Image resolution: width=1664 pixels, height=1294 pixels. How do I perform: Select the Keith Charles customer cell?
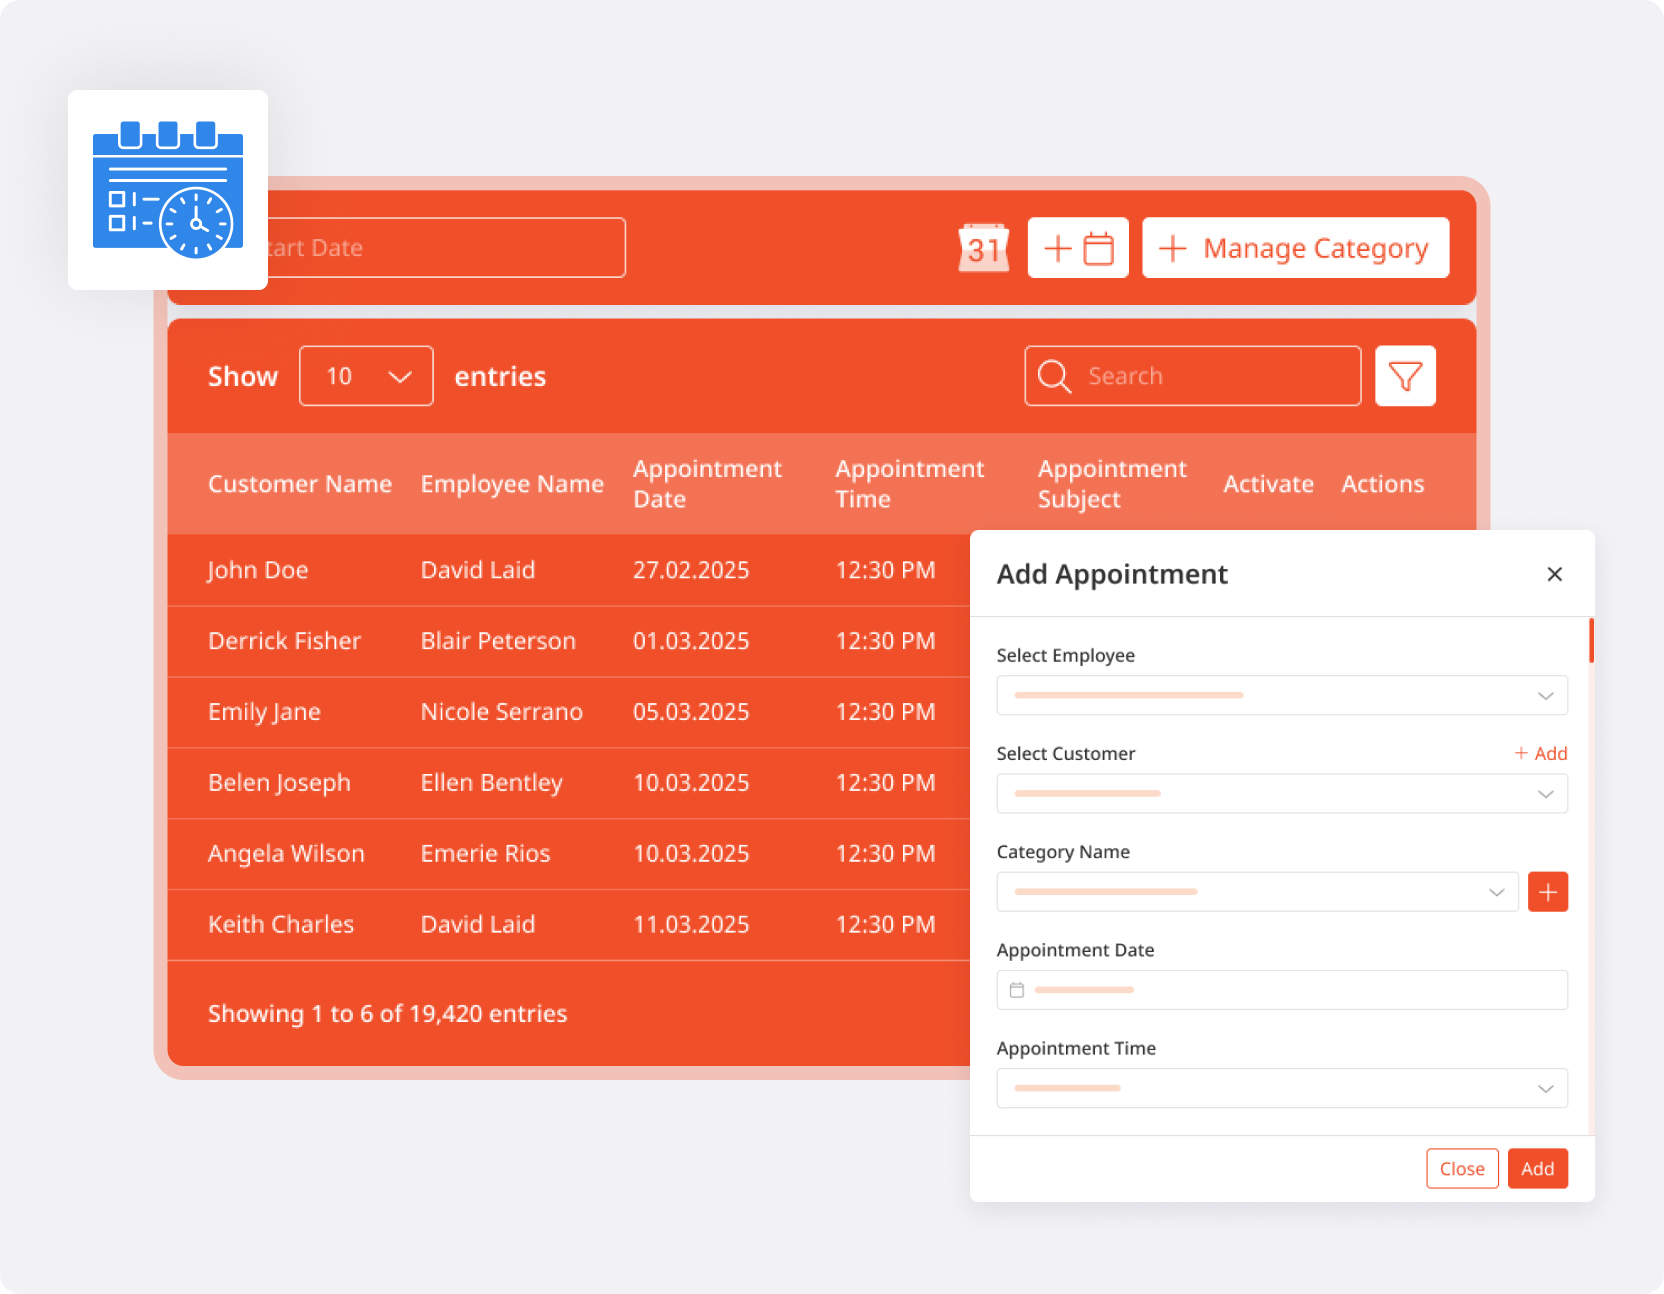coord(281,925)
